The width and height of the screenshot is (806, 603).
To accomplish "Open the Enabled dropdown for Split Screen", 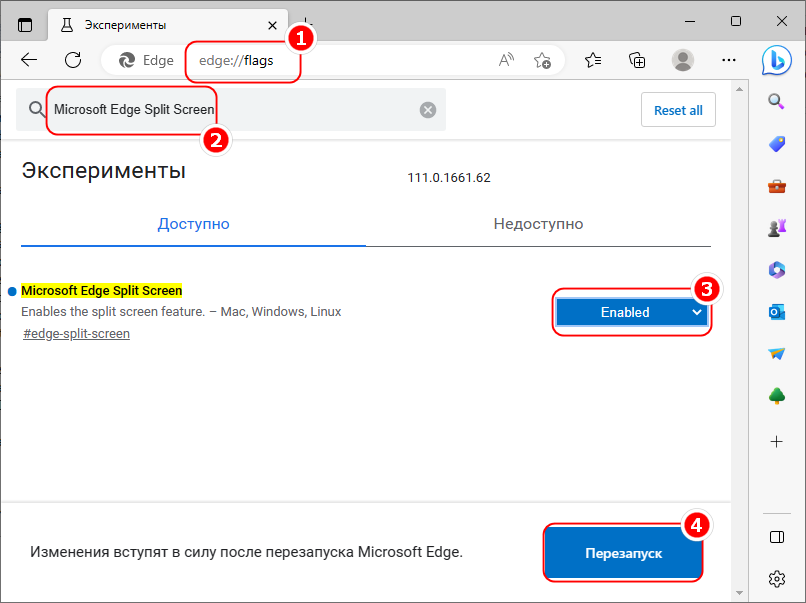I will pyautogui.click(x=632, y=312).
